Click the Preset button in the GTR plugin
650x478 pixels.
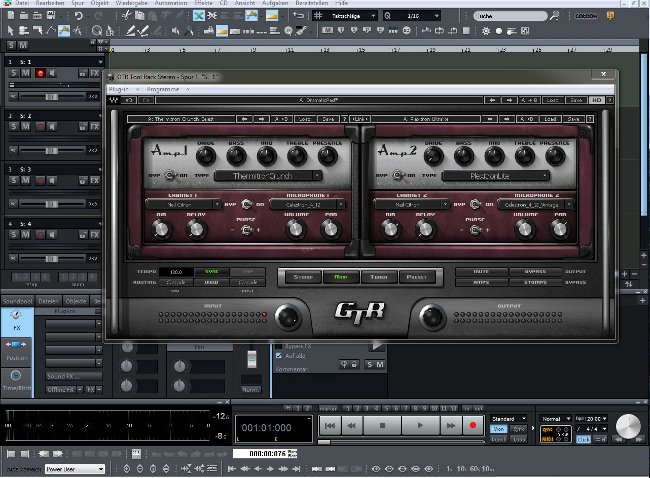tap(417, 277)
